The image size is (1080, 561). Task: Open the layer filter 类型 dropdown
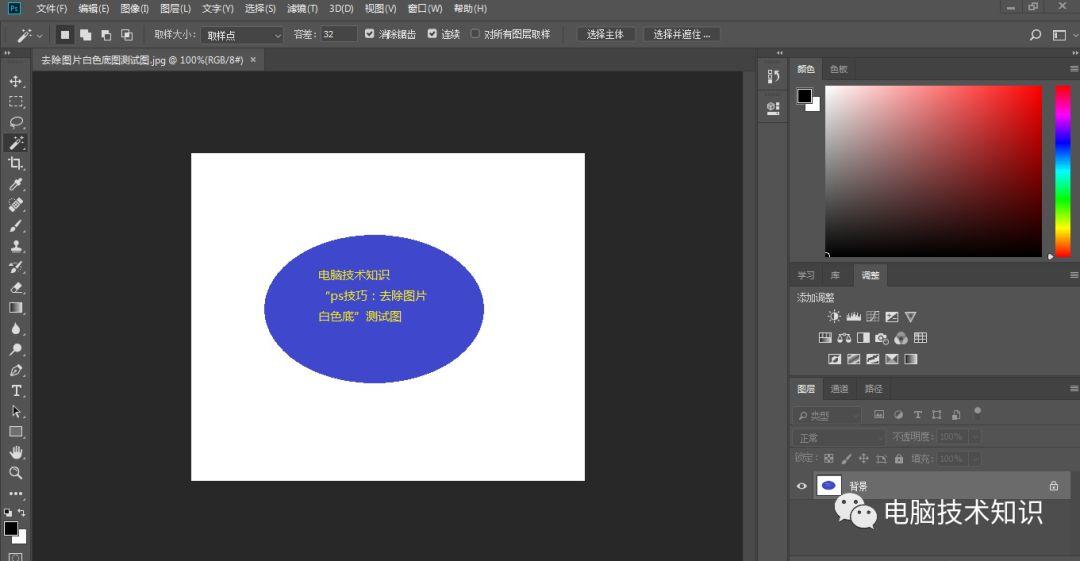click(x=827, y=416)
